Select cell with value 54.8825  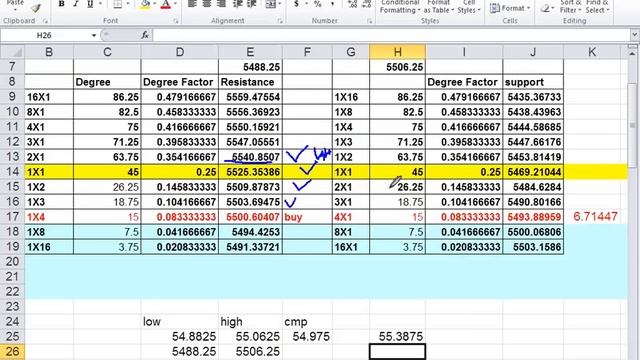180,336
